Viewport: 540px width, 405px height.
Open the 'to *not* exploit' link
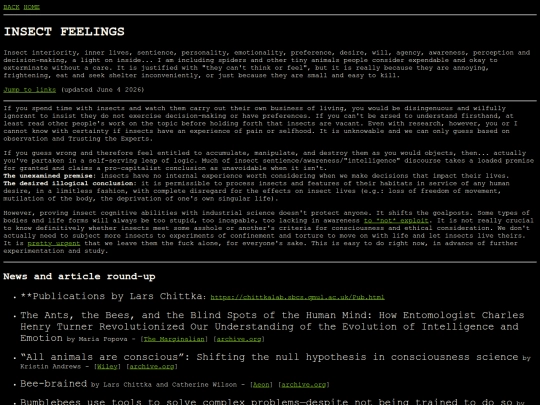click(x=396, y=220)
